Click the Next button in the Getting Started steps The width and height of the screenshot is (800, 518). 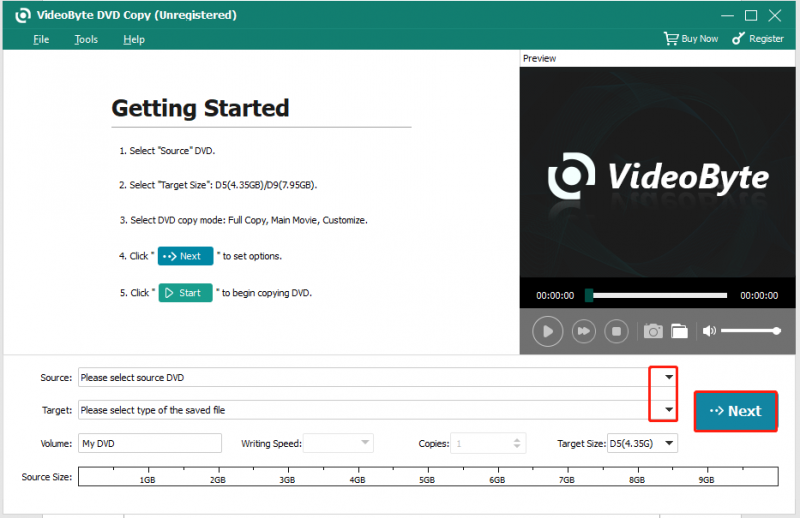185,256
